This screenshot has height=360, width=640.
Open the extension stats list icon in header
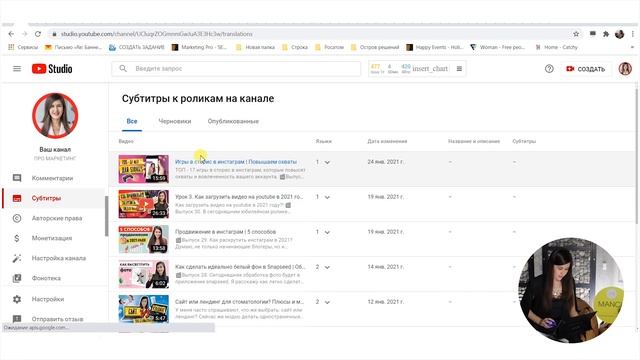click(x=459, y=69)
